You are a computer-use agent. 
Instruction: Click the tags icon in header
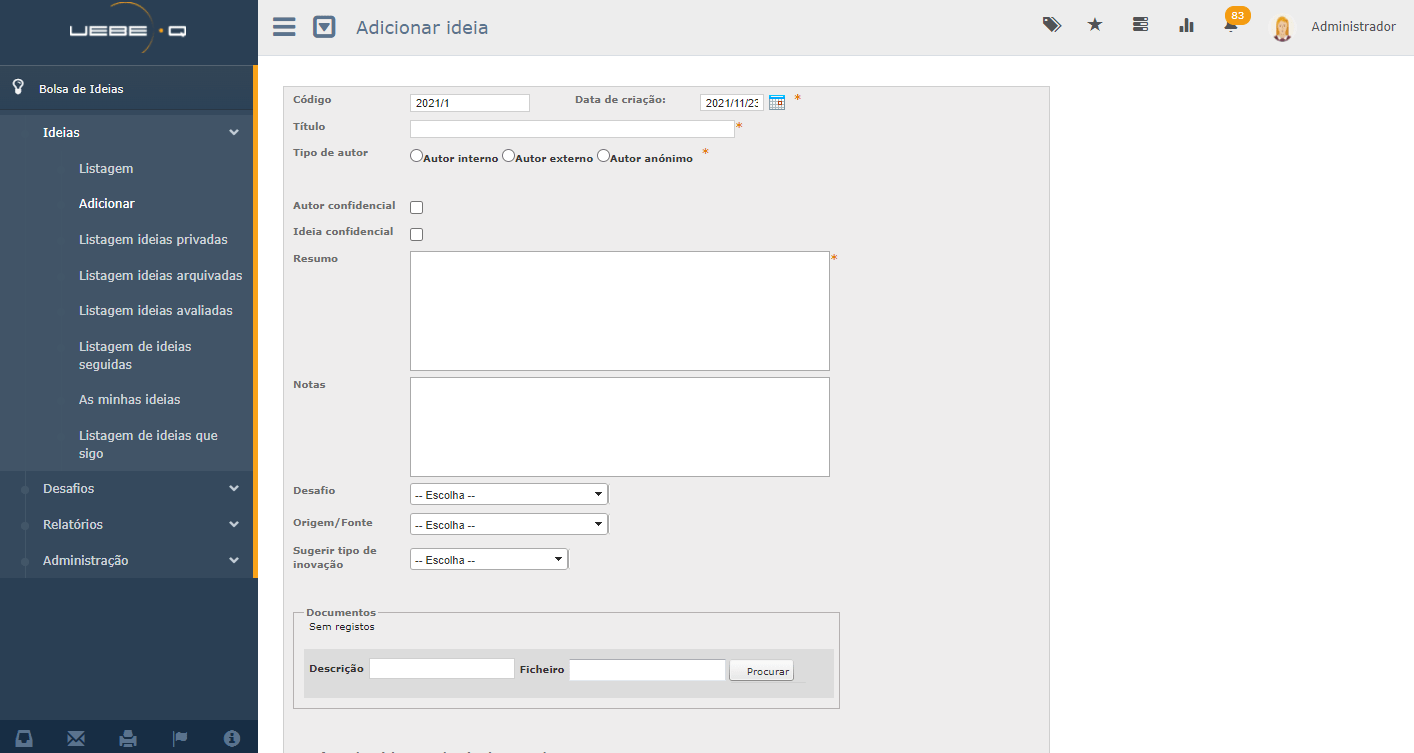[1051, 26]
